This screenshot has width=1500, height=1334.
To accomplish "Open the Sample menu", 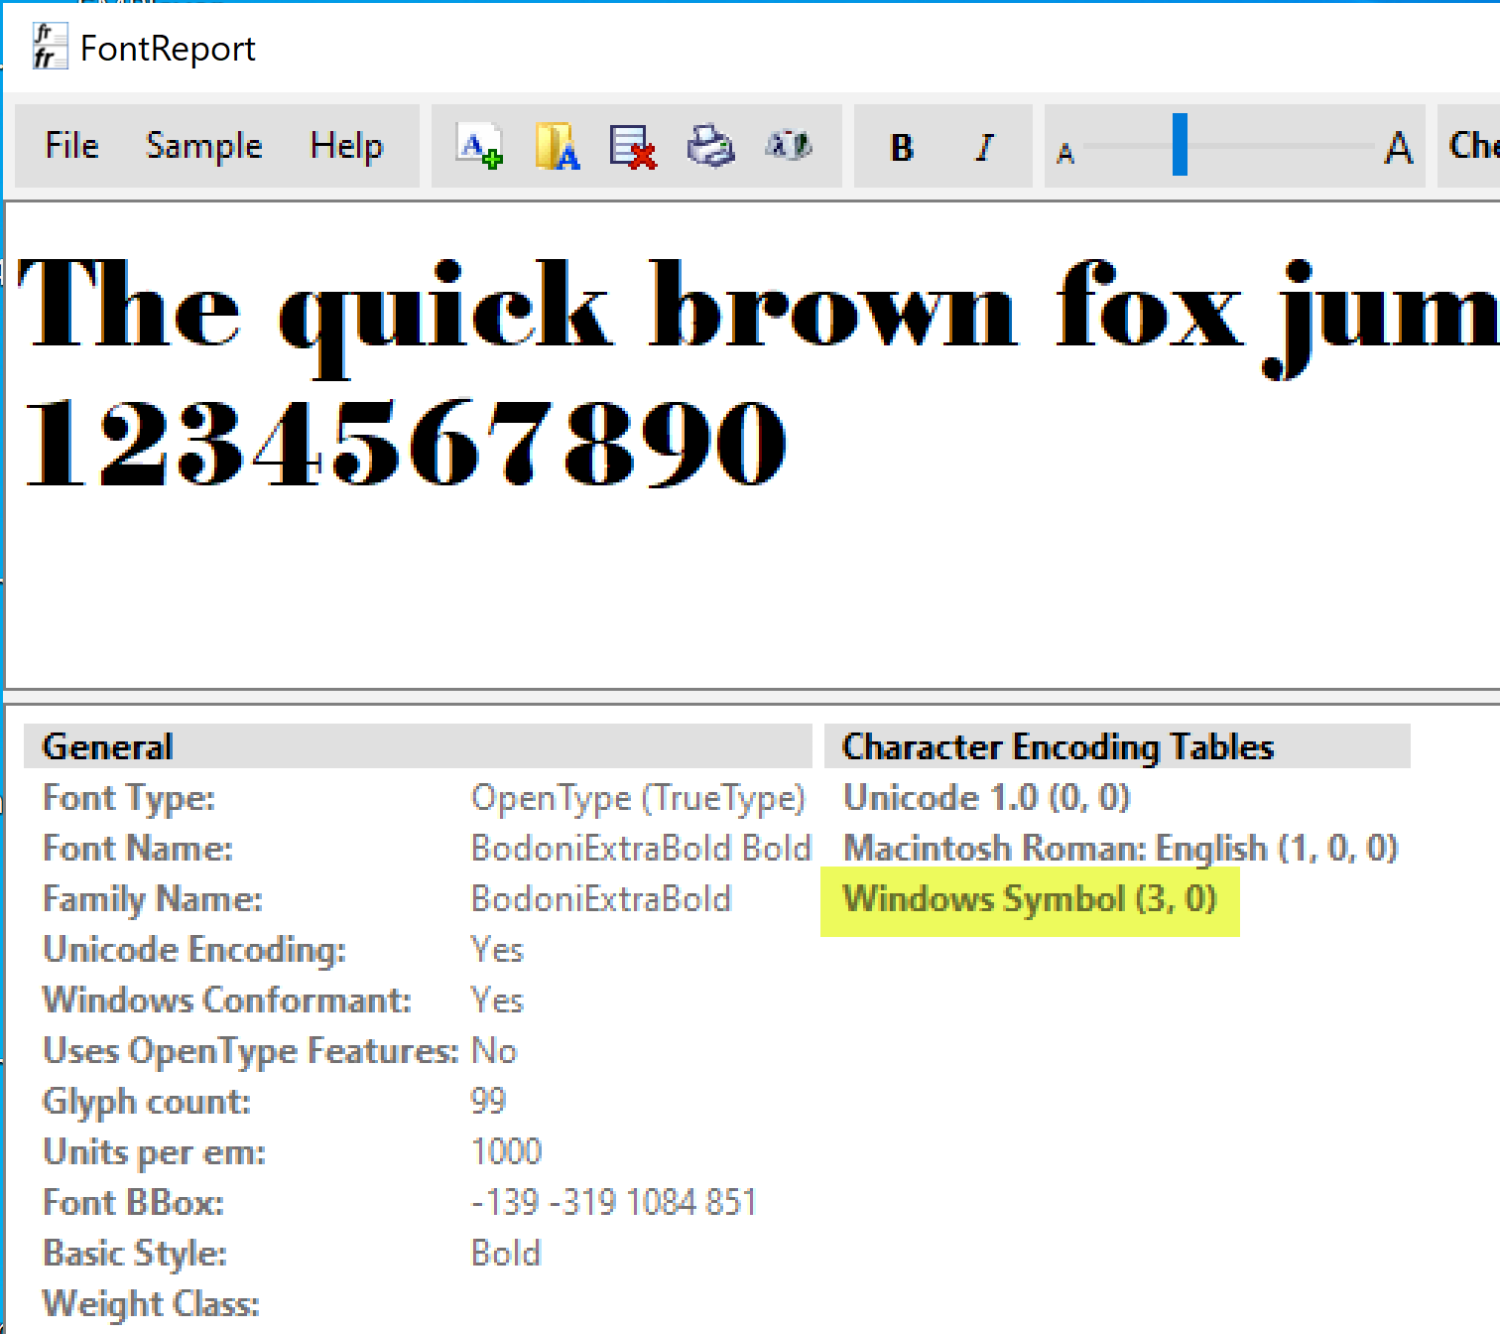I will tap(203, 145).
